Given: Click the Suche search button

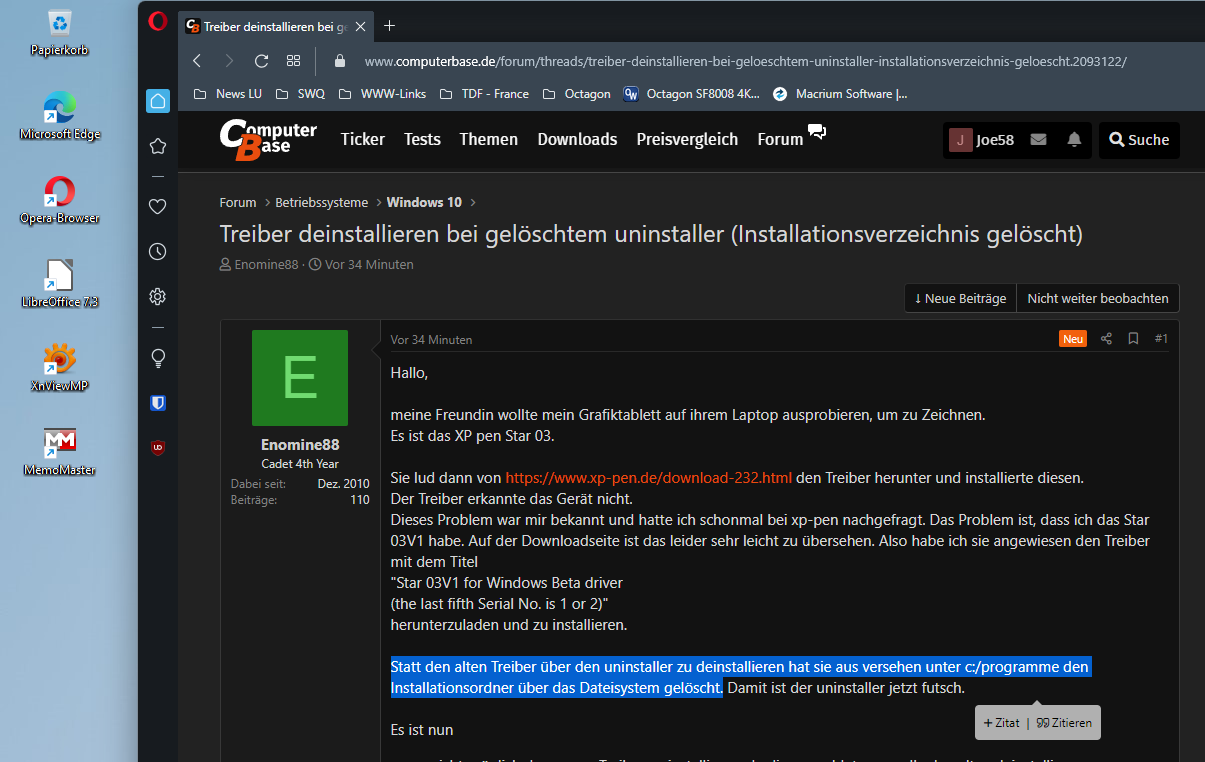Looking at the screenshot, I should pyautogui.click(x=1139, y=140).
